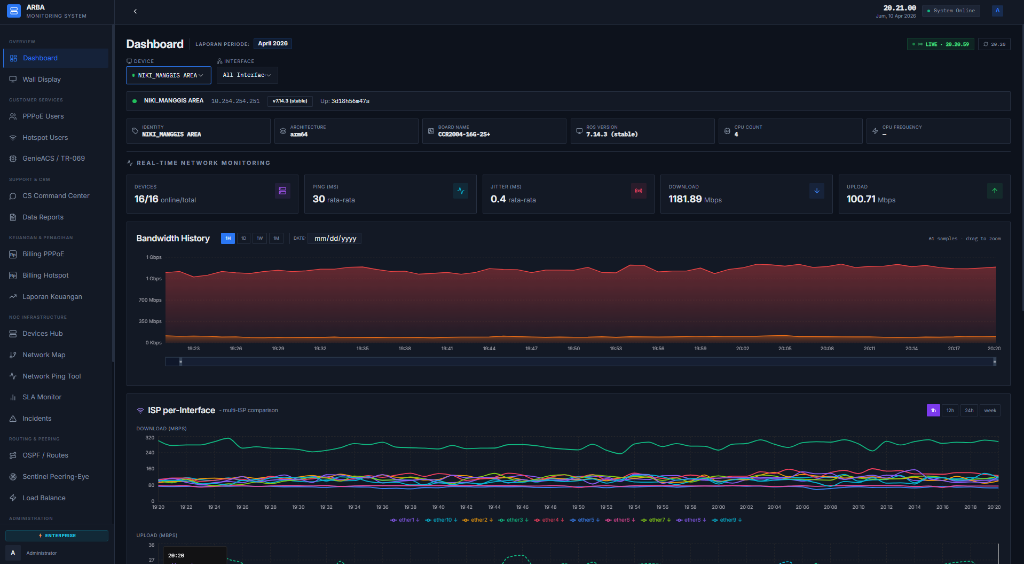The height and width of the screenshot is (564, 1024).
Task: Click the left handle of bandwidth zoom slider
Action: (x=181, y=362)
